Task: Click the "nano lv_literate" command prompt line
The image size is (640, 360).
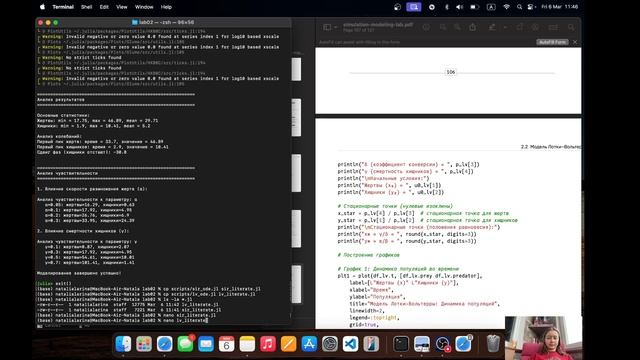Action: pyautogui.click(x=122, y=320)
